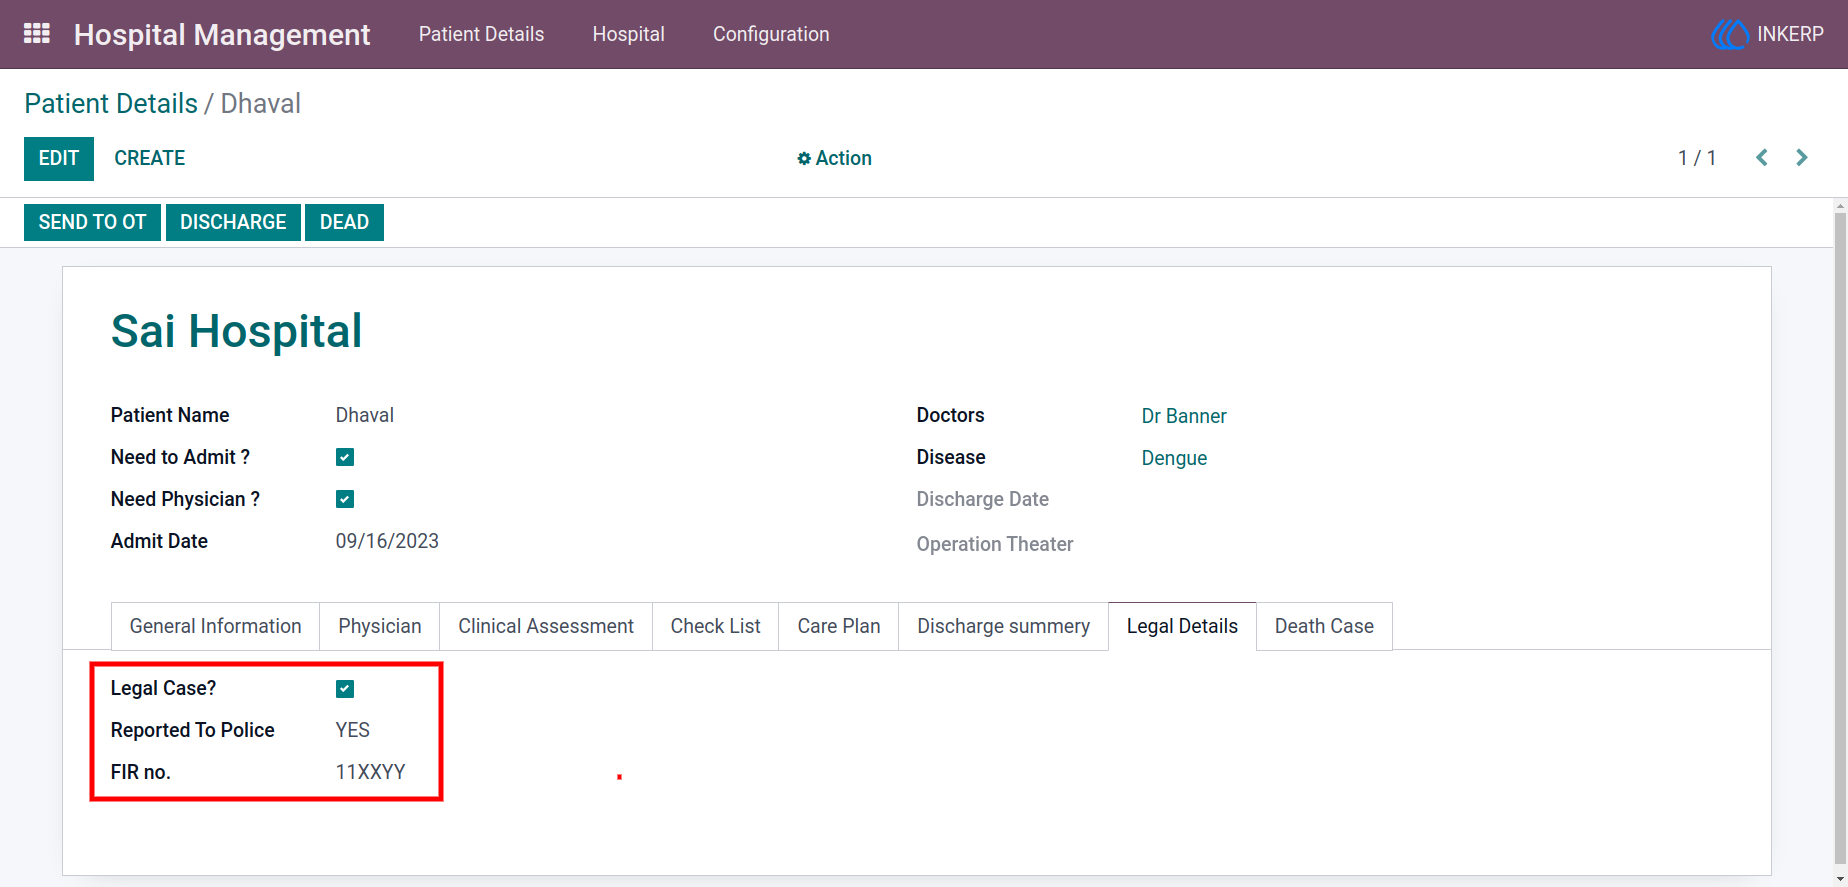
Task: Toggle the Legal Case checkbox
Action: [345, 688]
